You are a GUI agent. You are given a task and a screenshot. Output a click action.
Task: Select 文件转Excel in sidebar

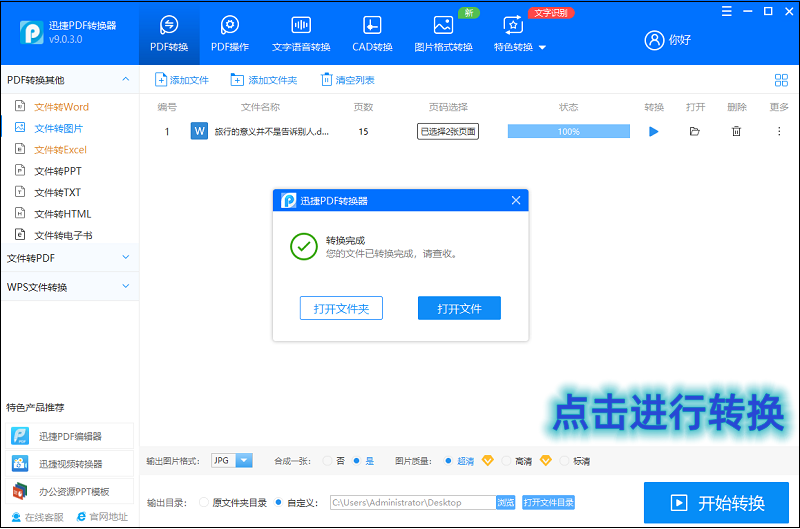[x=60, y=149]
